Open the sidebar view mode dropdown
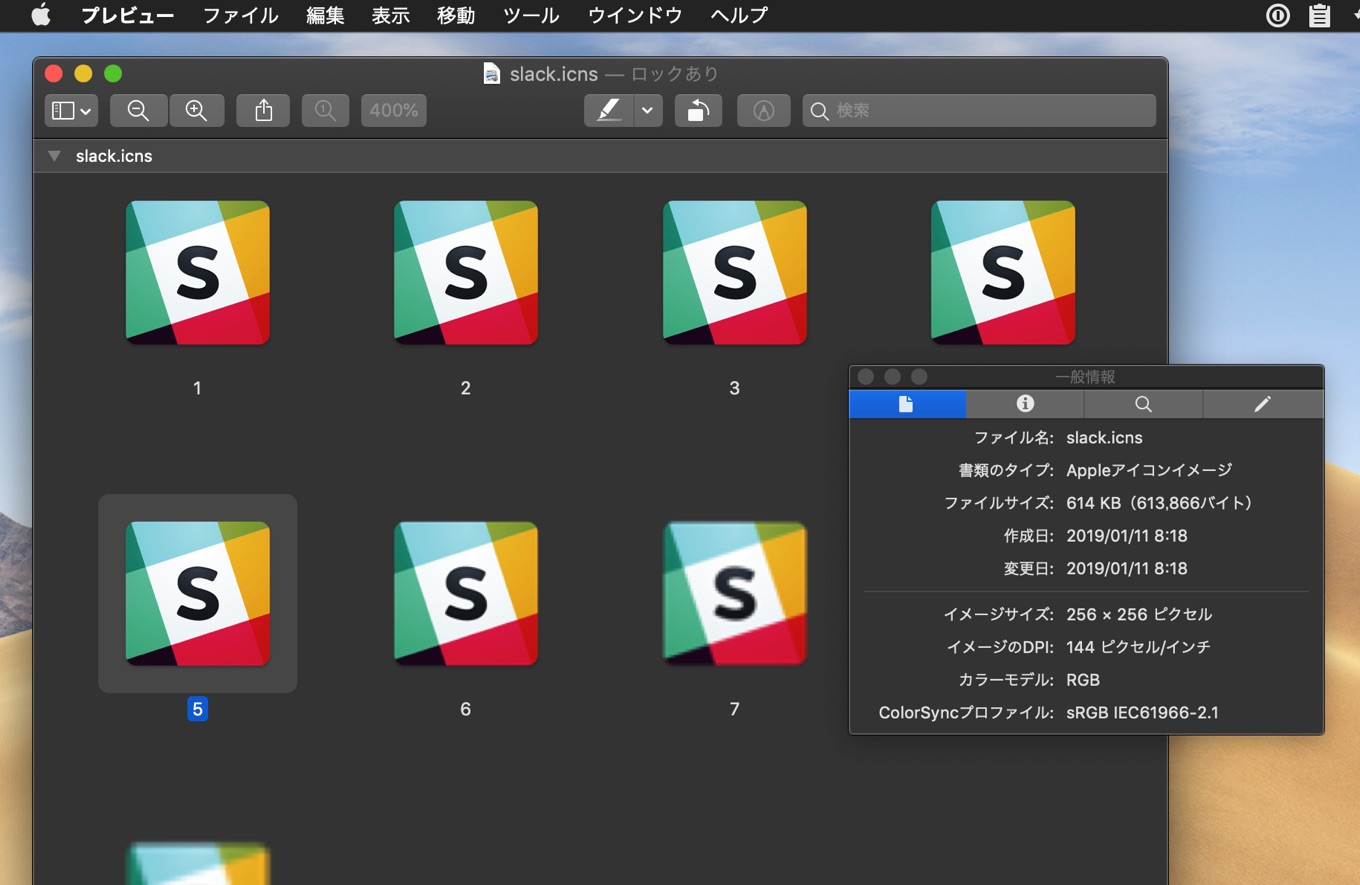This screenshot has width=1360, height=885. click(71, 111)
